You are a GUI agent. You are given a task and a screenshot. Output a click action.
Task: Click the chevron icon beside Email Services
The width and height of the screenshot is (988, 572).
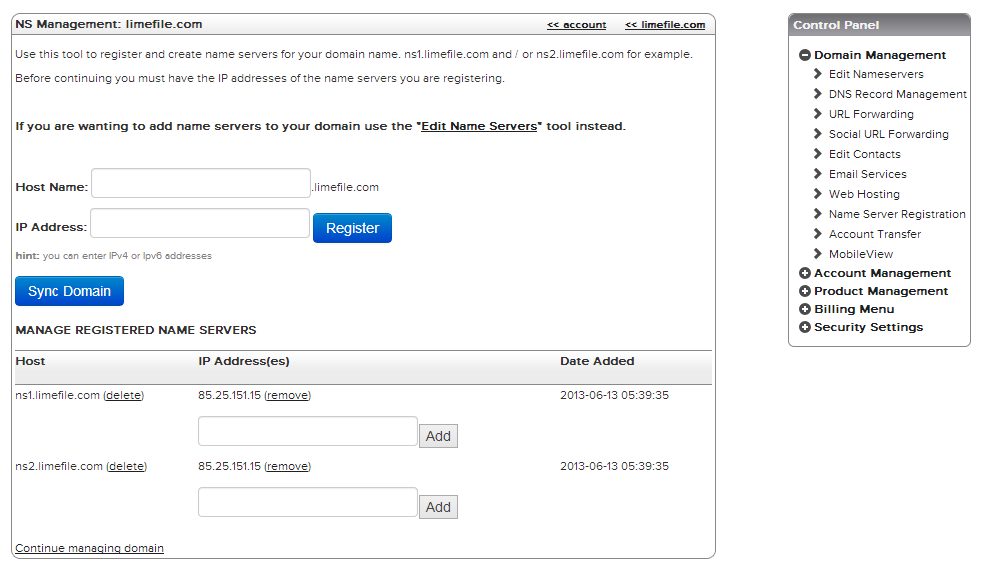(818, 174)
